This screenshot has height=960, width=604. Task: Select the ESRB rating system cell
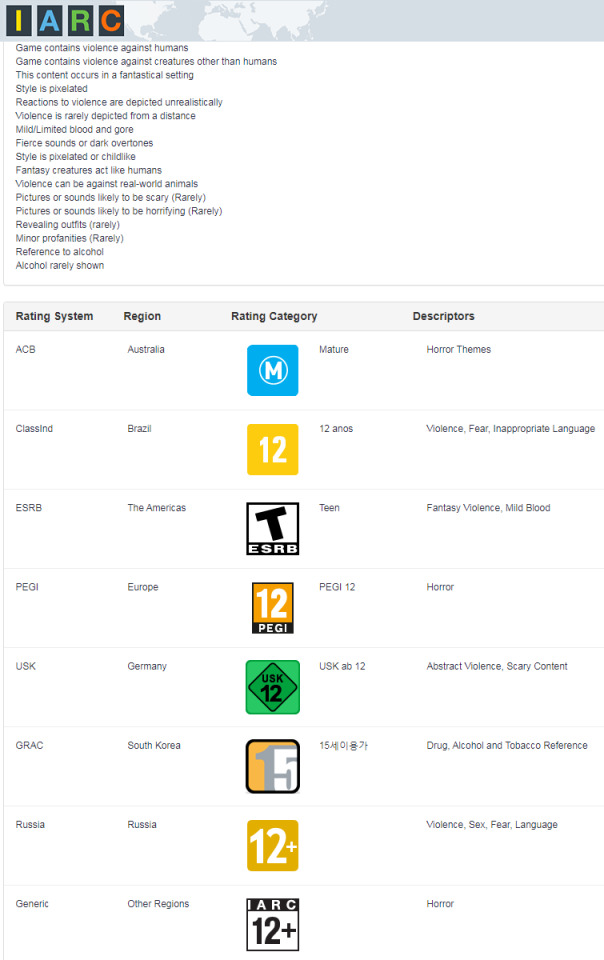29,508
